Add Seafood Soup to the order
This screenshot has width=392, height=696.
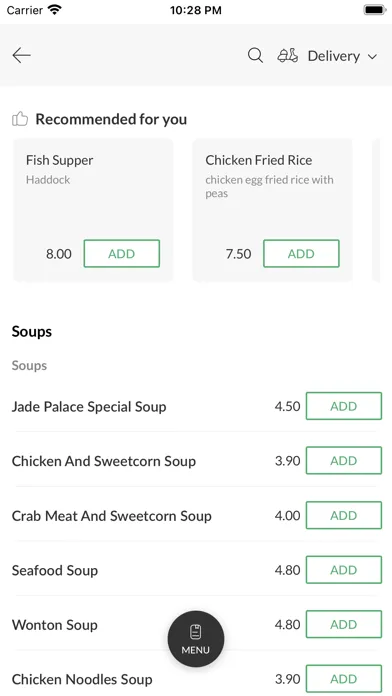[344, 569]
